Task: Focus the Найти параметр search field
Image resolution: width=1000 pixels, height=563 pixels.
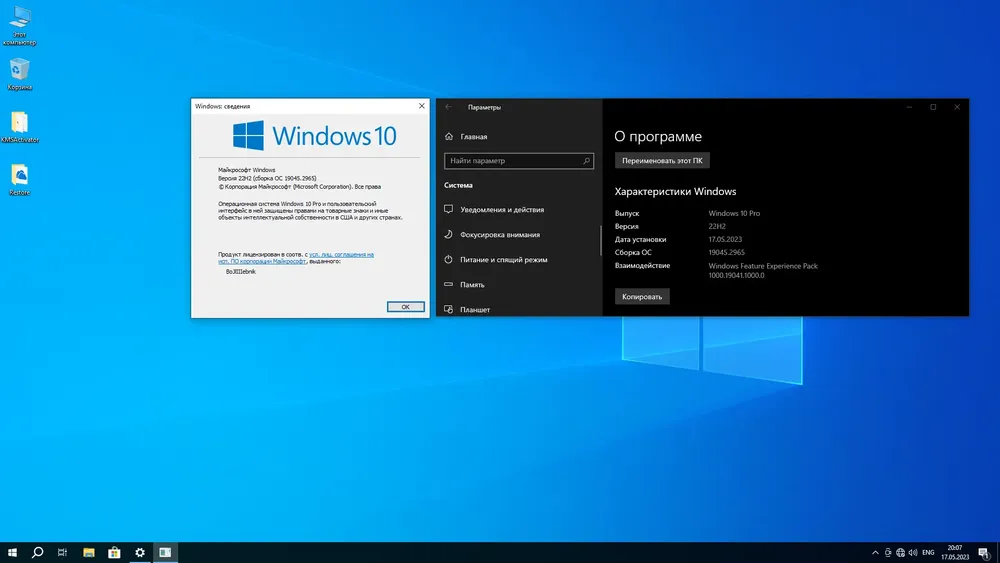Action: point(518,161)
